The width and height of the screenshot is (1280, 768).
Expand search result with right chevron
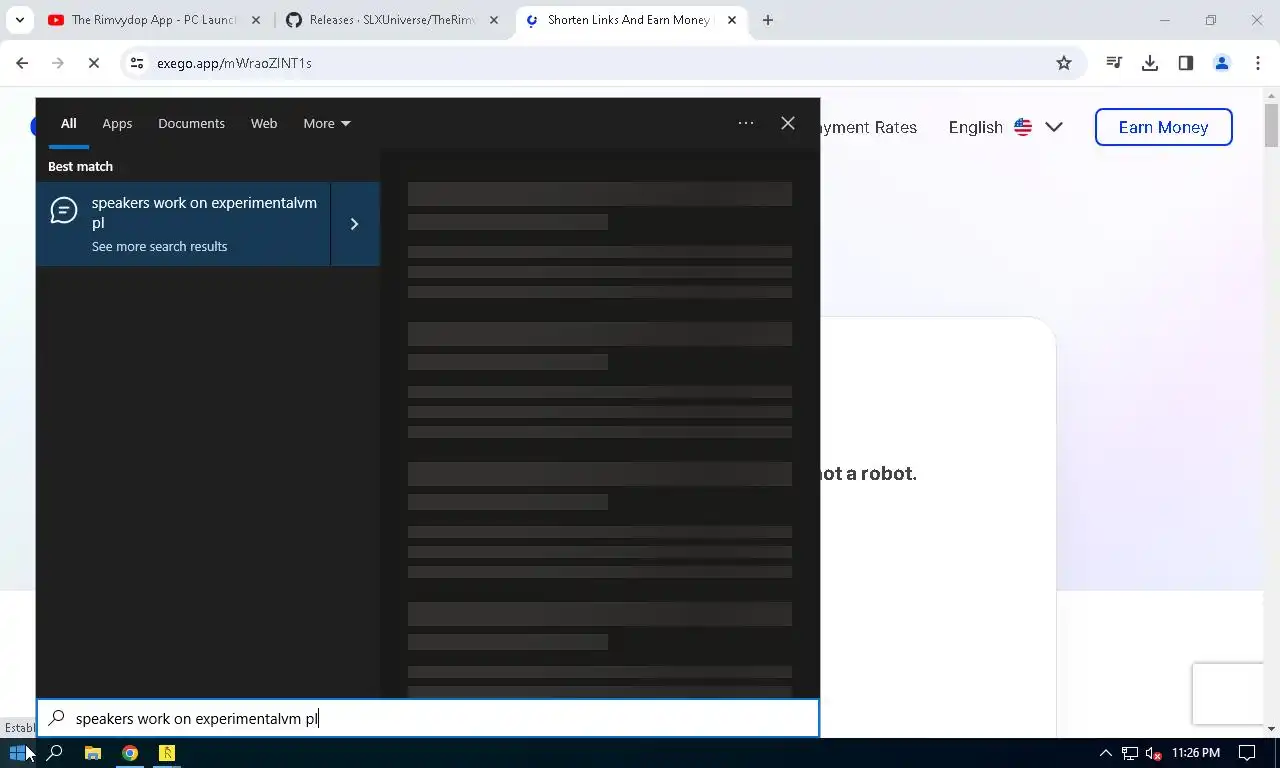coord(355,224)
